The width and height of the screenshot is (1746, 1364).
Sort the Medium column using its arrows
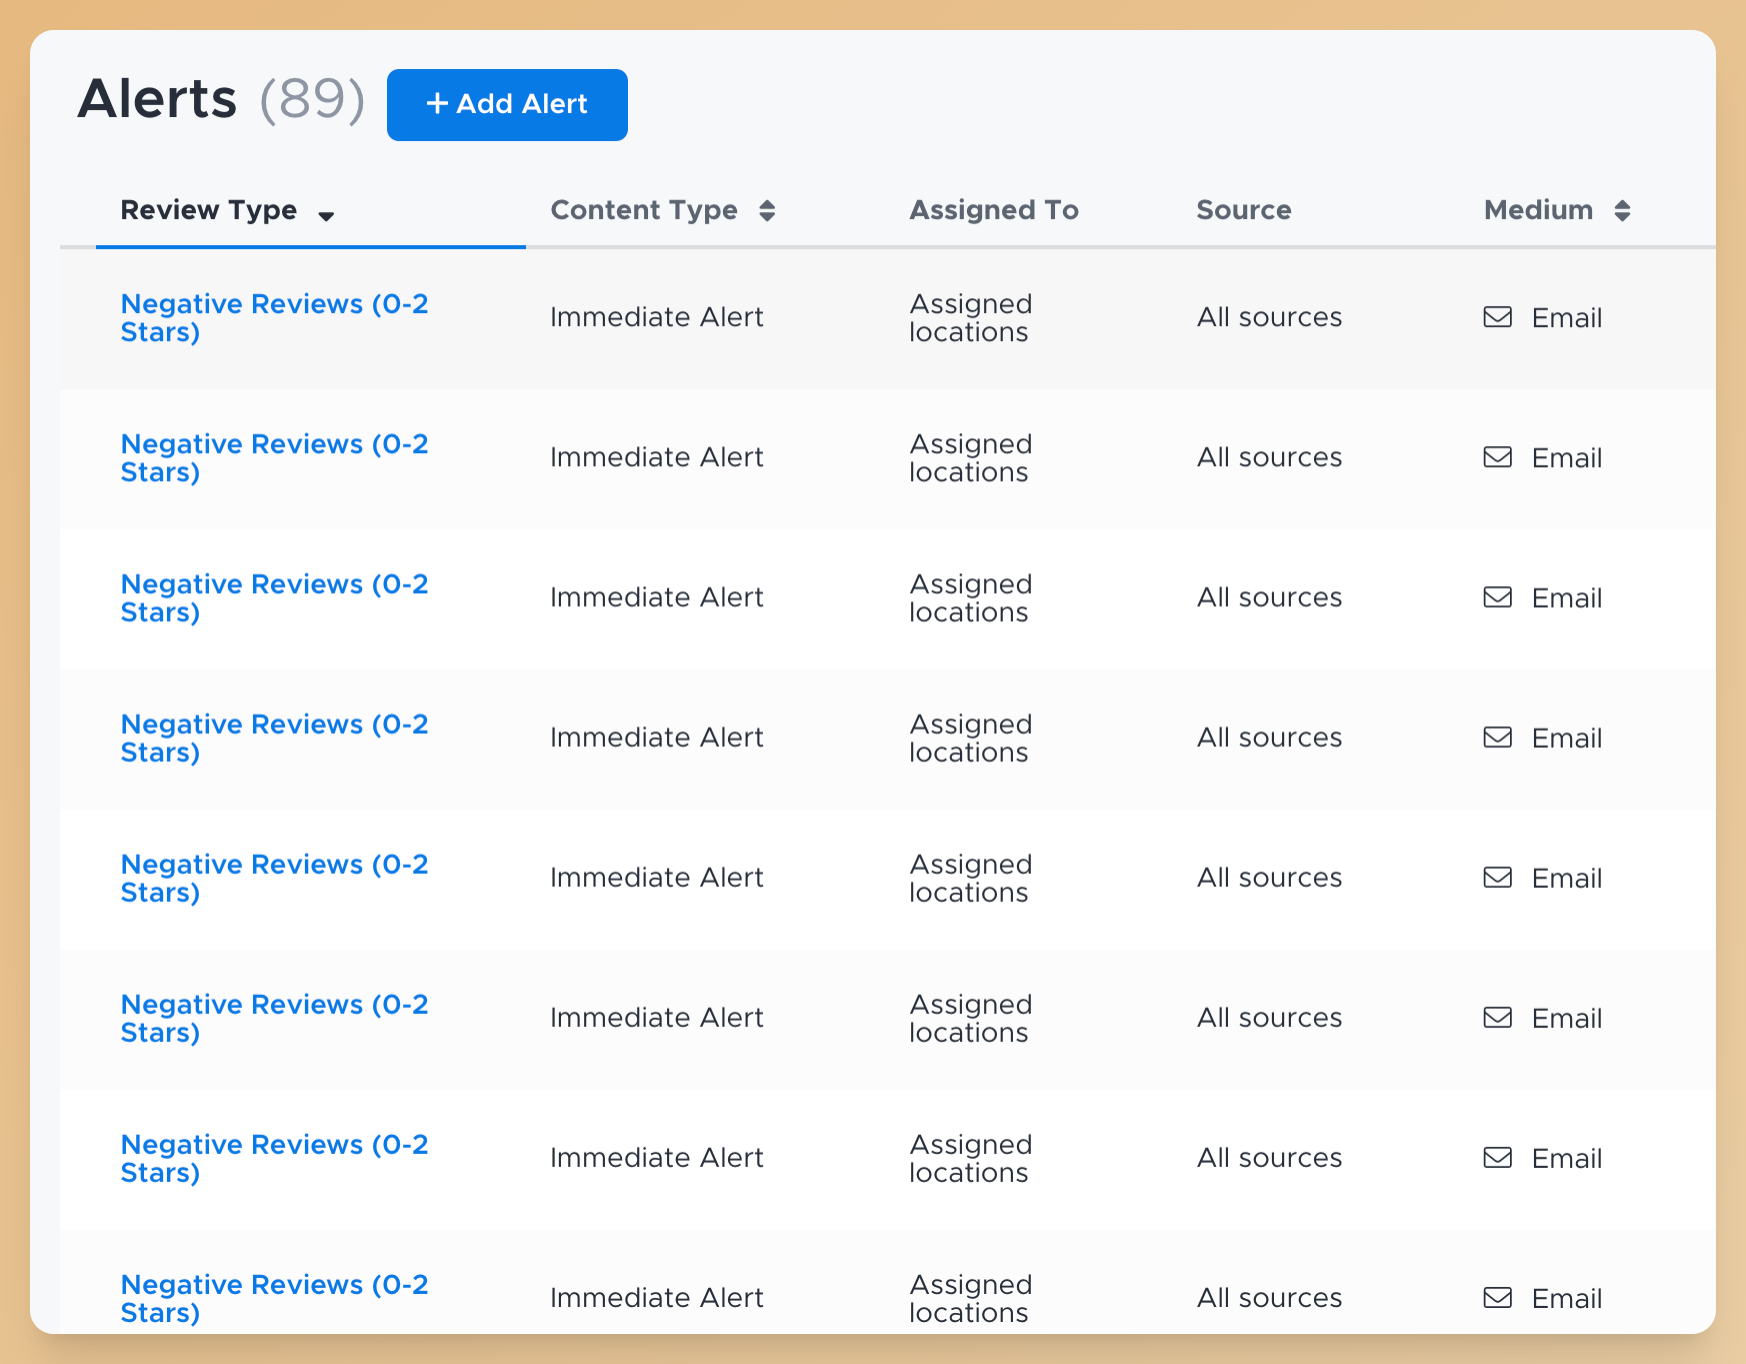[x=1622, y=210]
